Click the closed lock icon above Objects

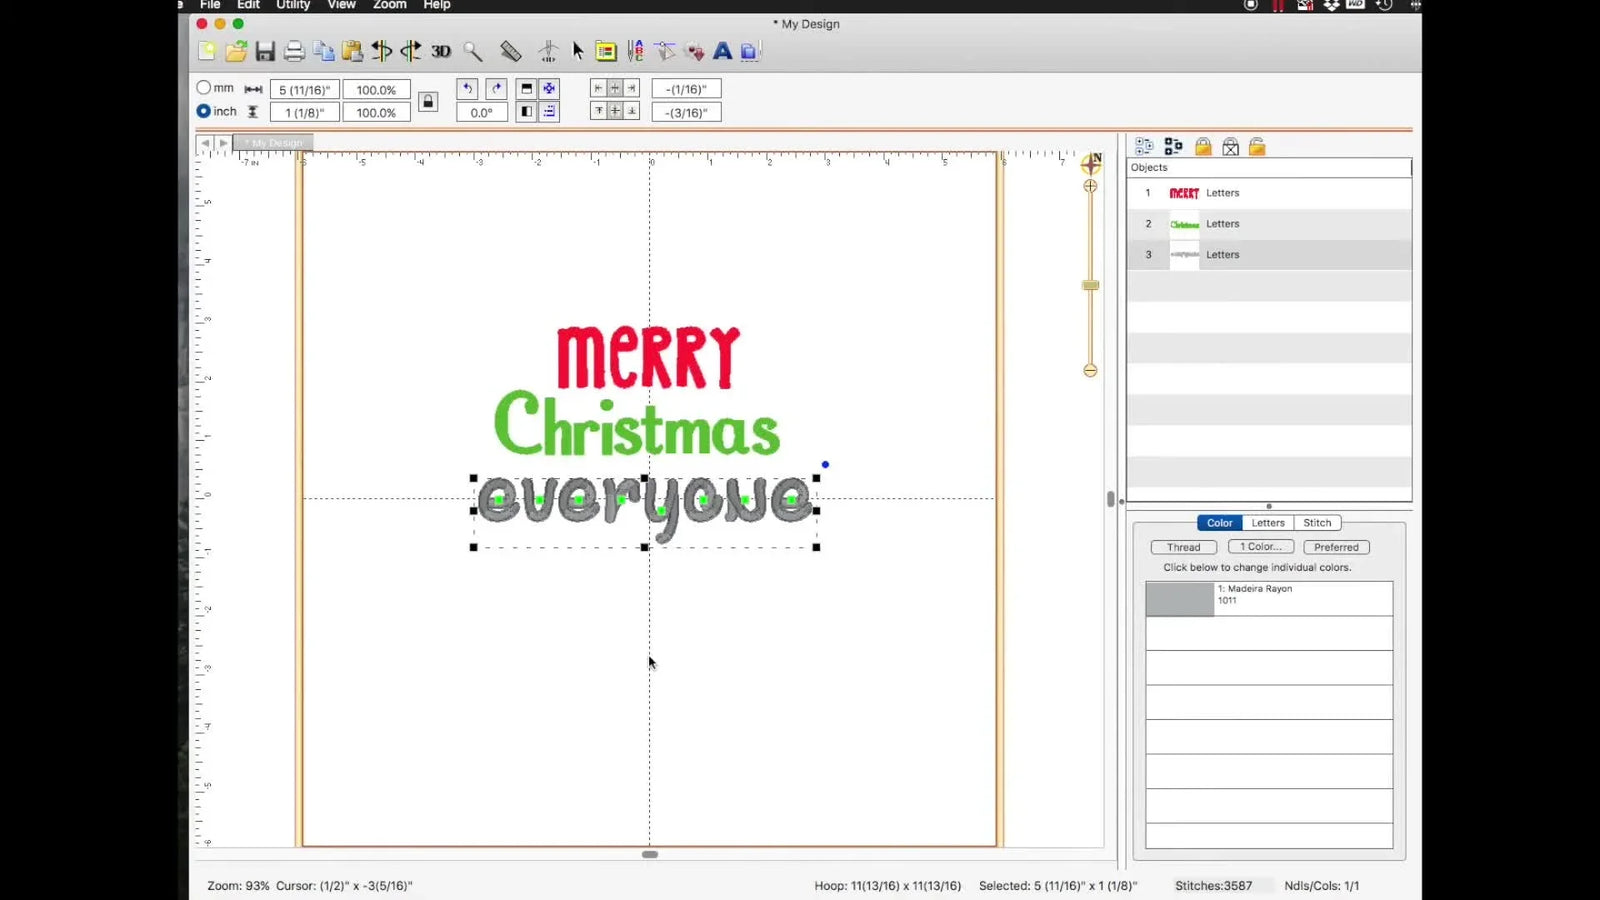coord(1203,147)
